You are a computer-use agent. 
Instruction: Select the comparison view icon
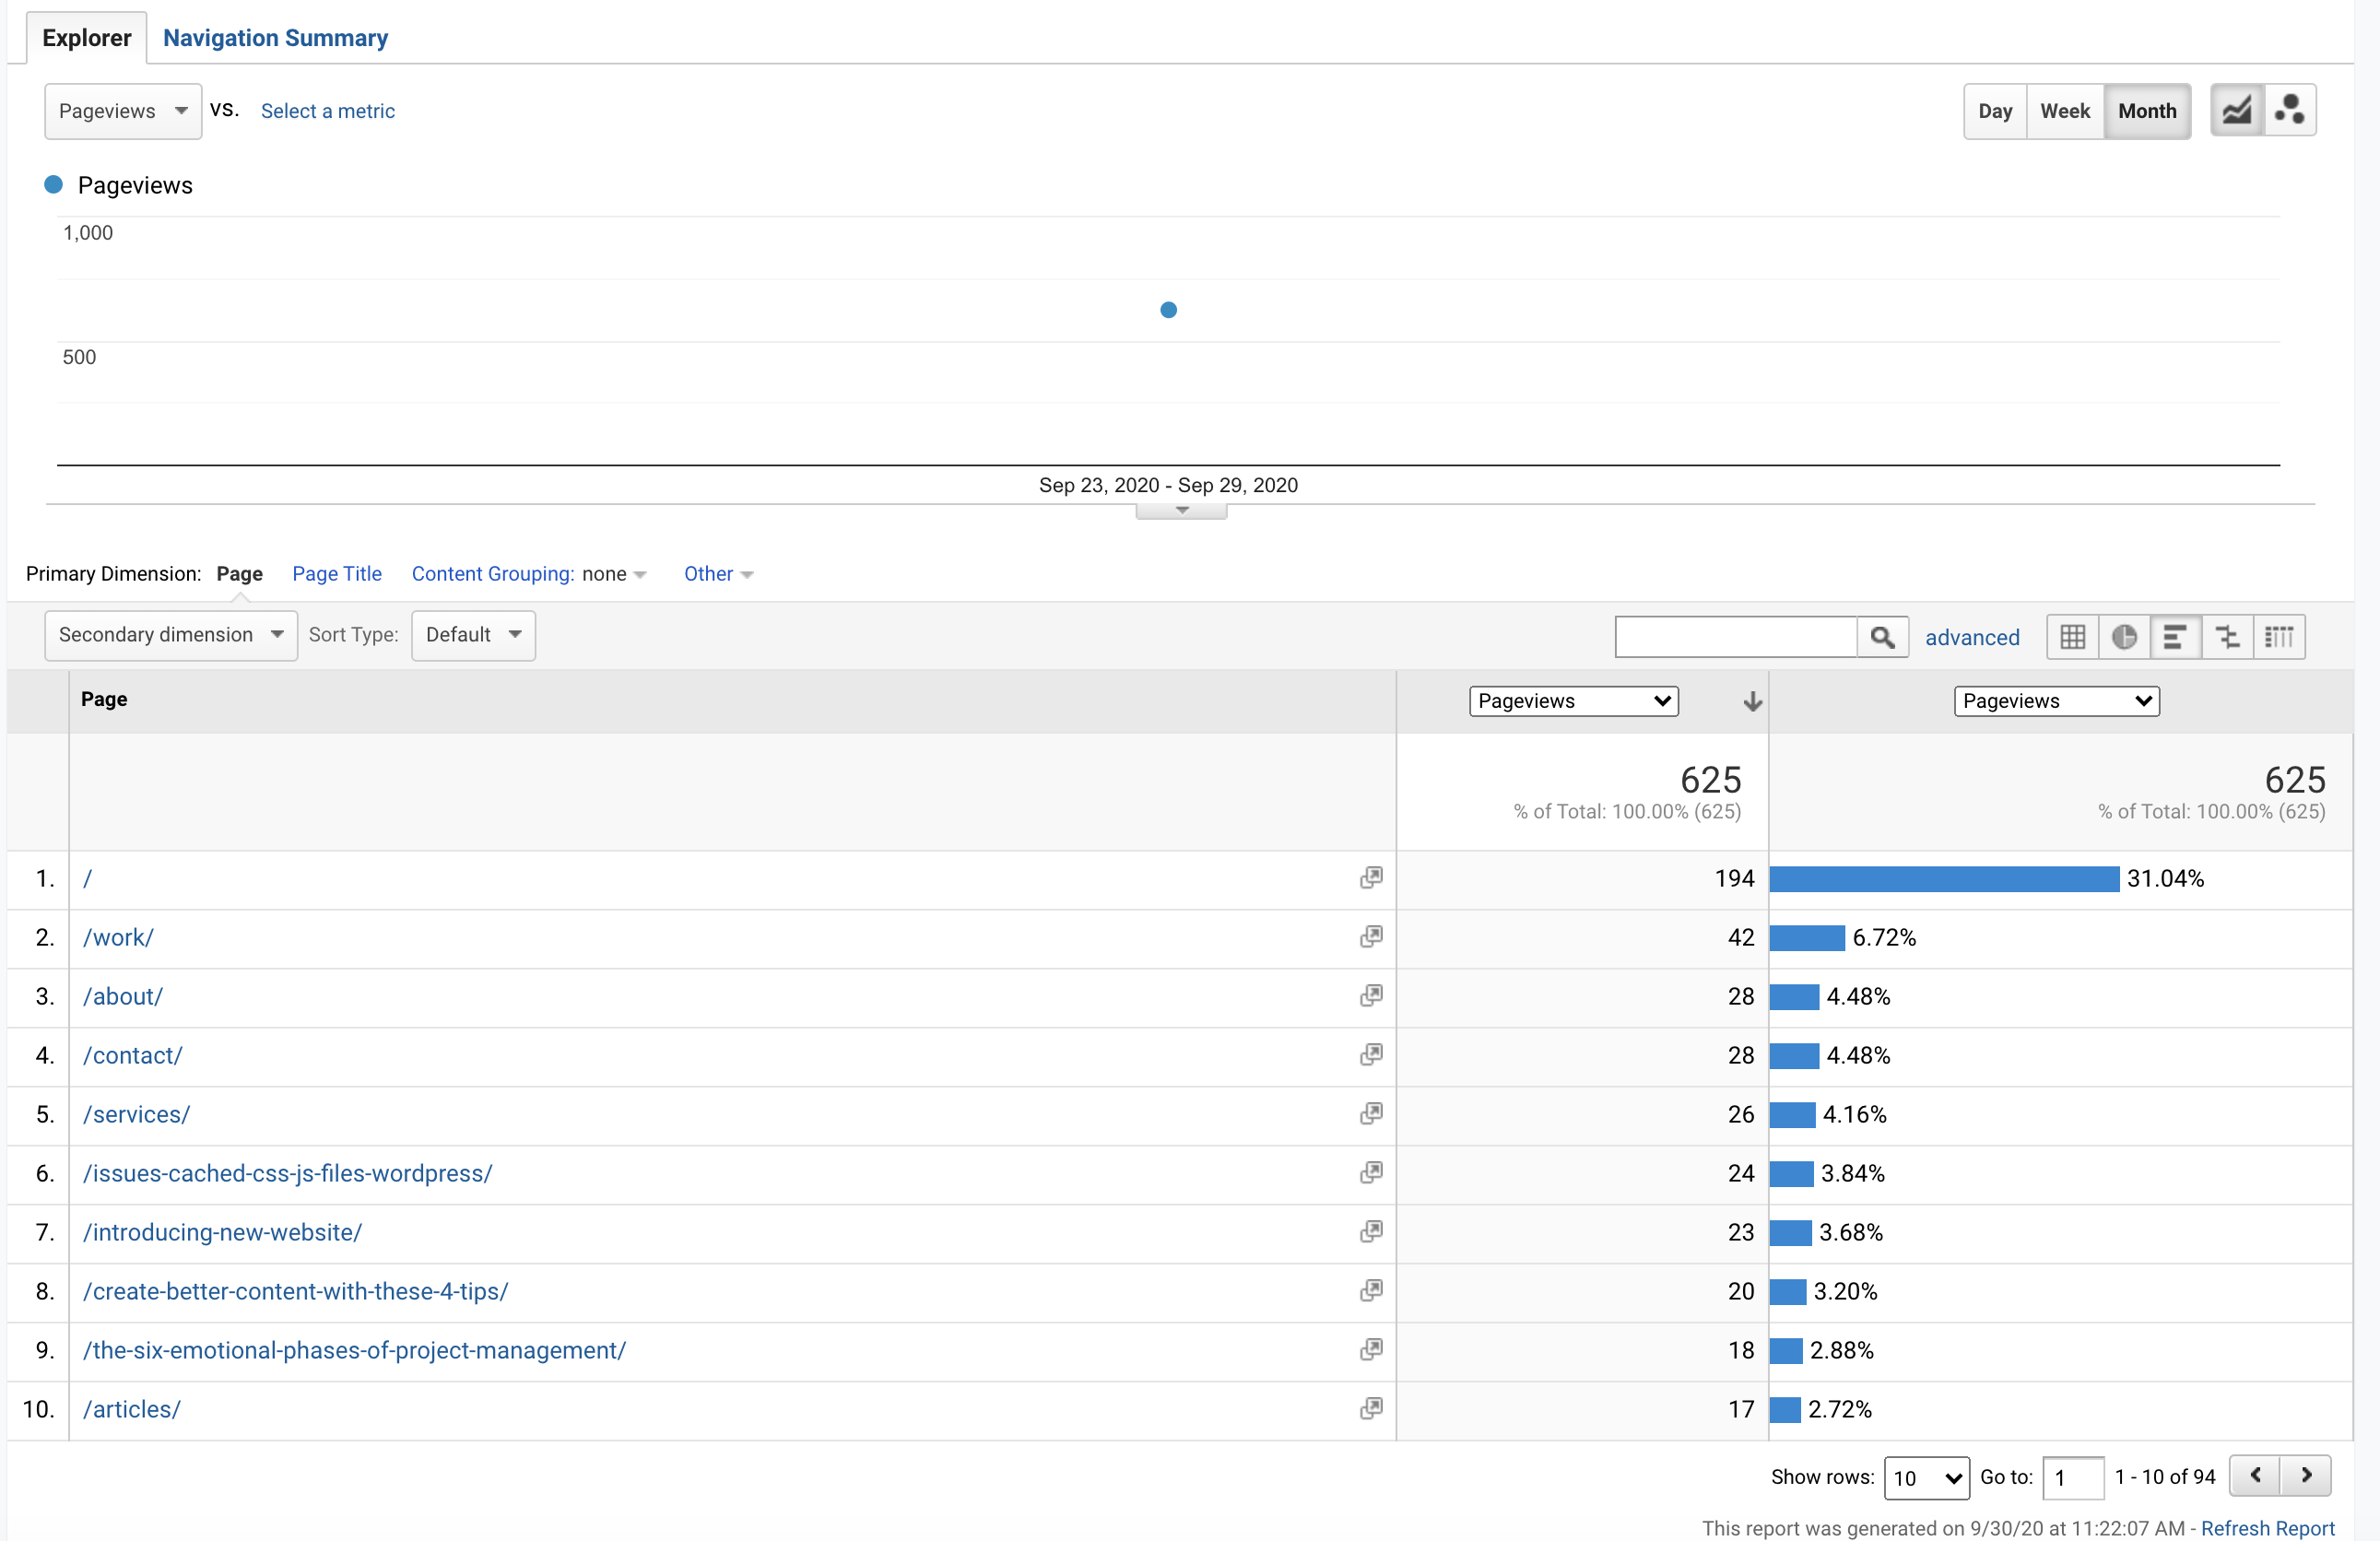pos(2228,637)
